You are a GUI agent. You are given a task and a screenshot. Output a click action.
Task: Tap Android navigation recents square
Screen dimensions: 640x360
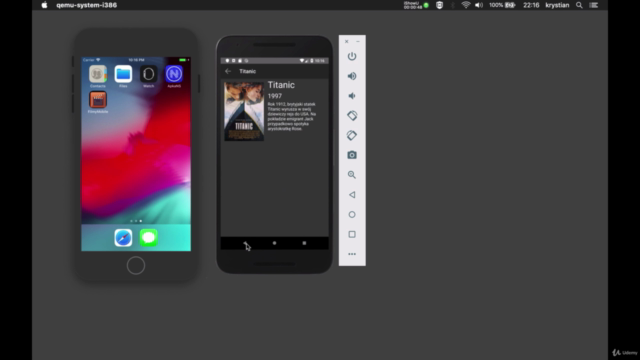tap(304, 243)
